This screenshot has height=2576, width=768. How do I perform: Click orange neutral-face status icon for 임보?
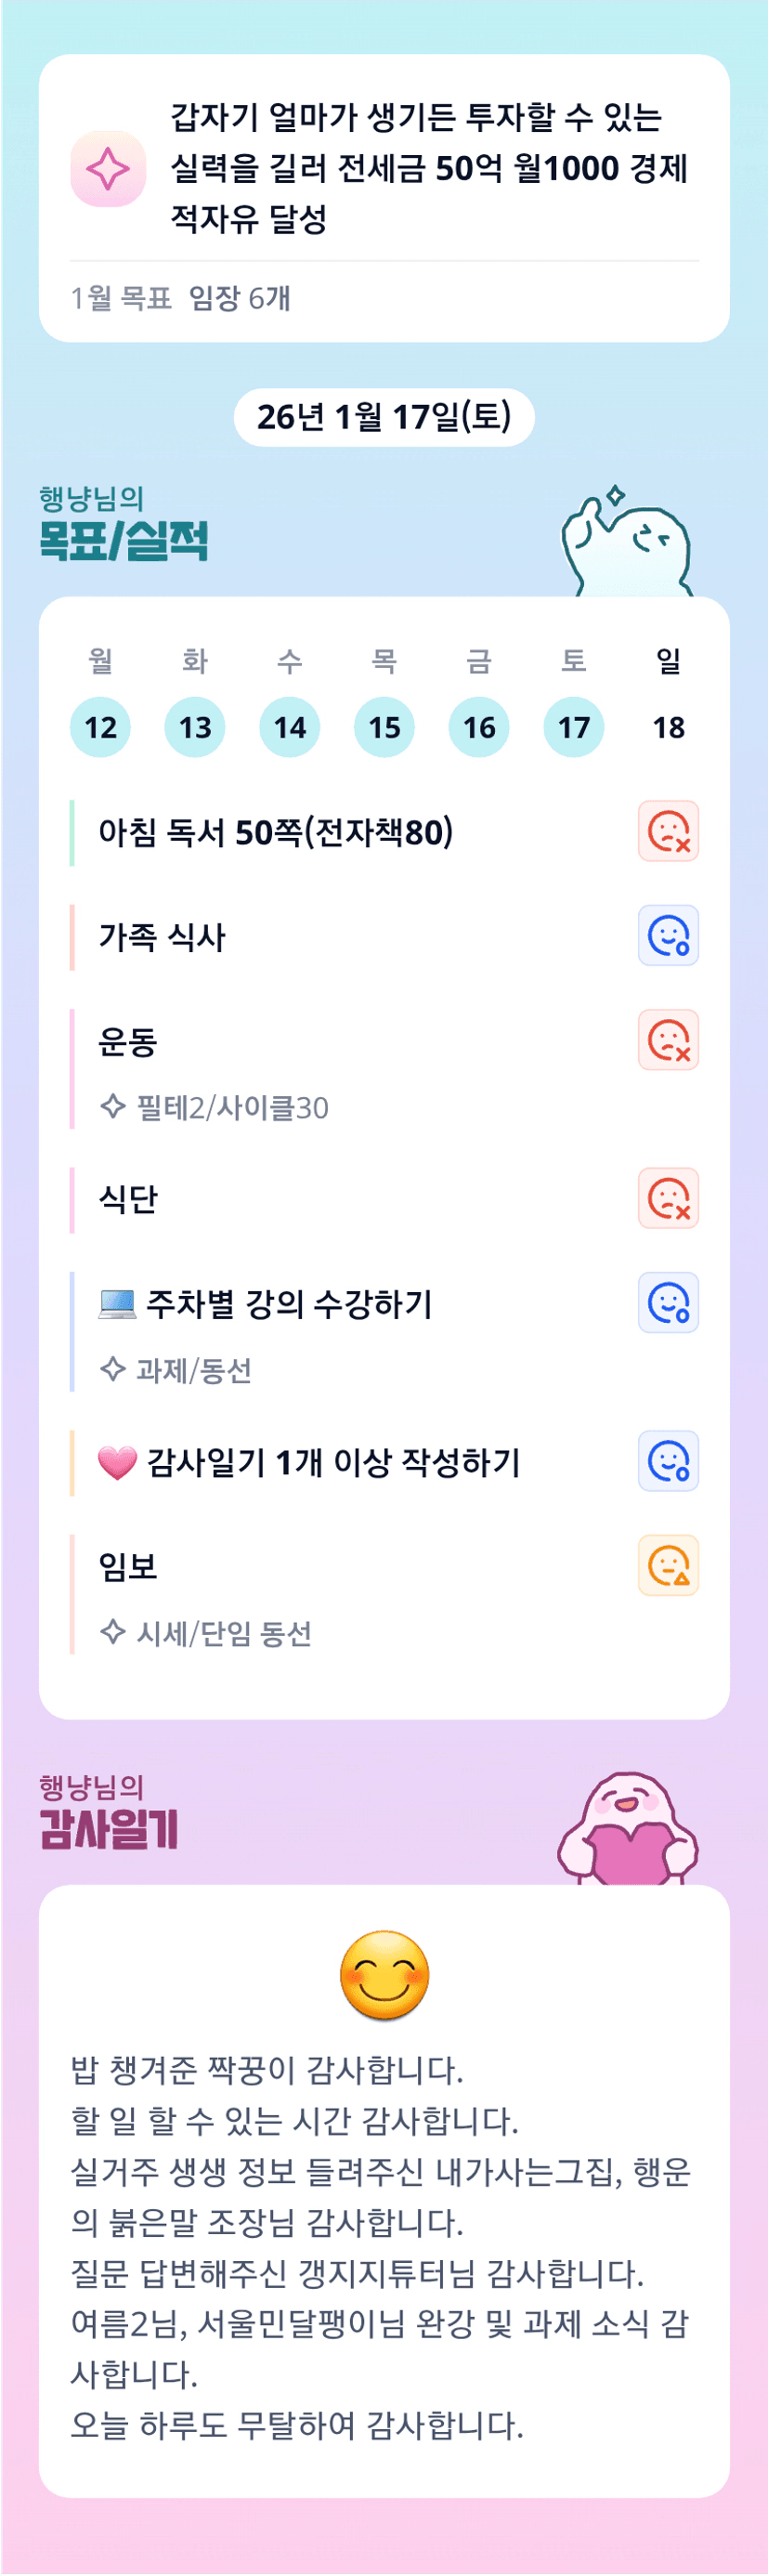pyautogui.click(x=668, y=1566)
